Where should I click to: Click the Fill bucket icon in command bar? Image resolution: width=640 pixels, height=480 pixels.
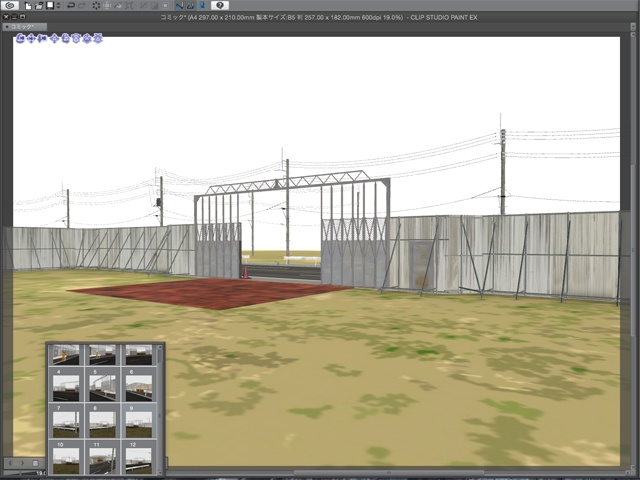tap(118, 6)
